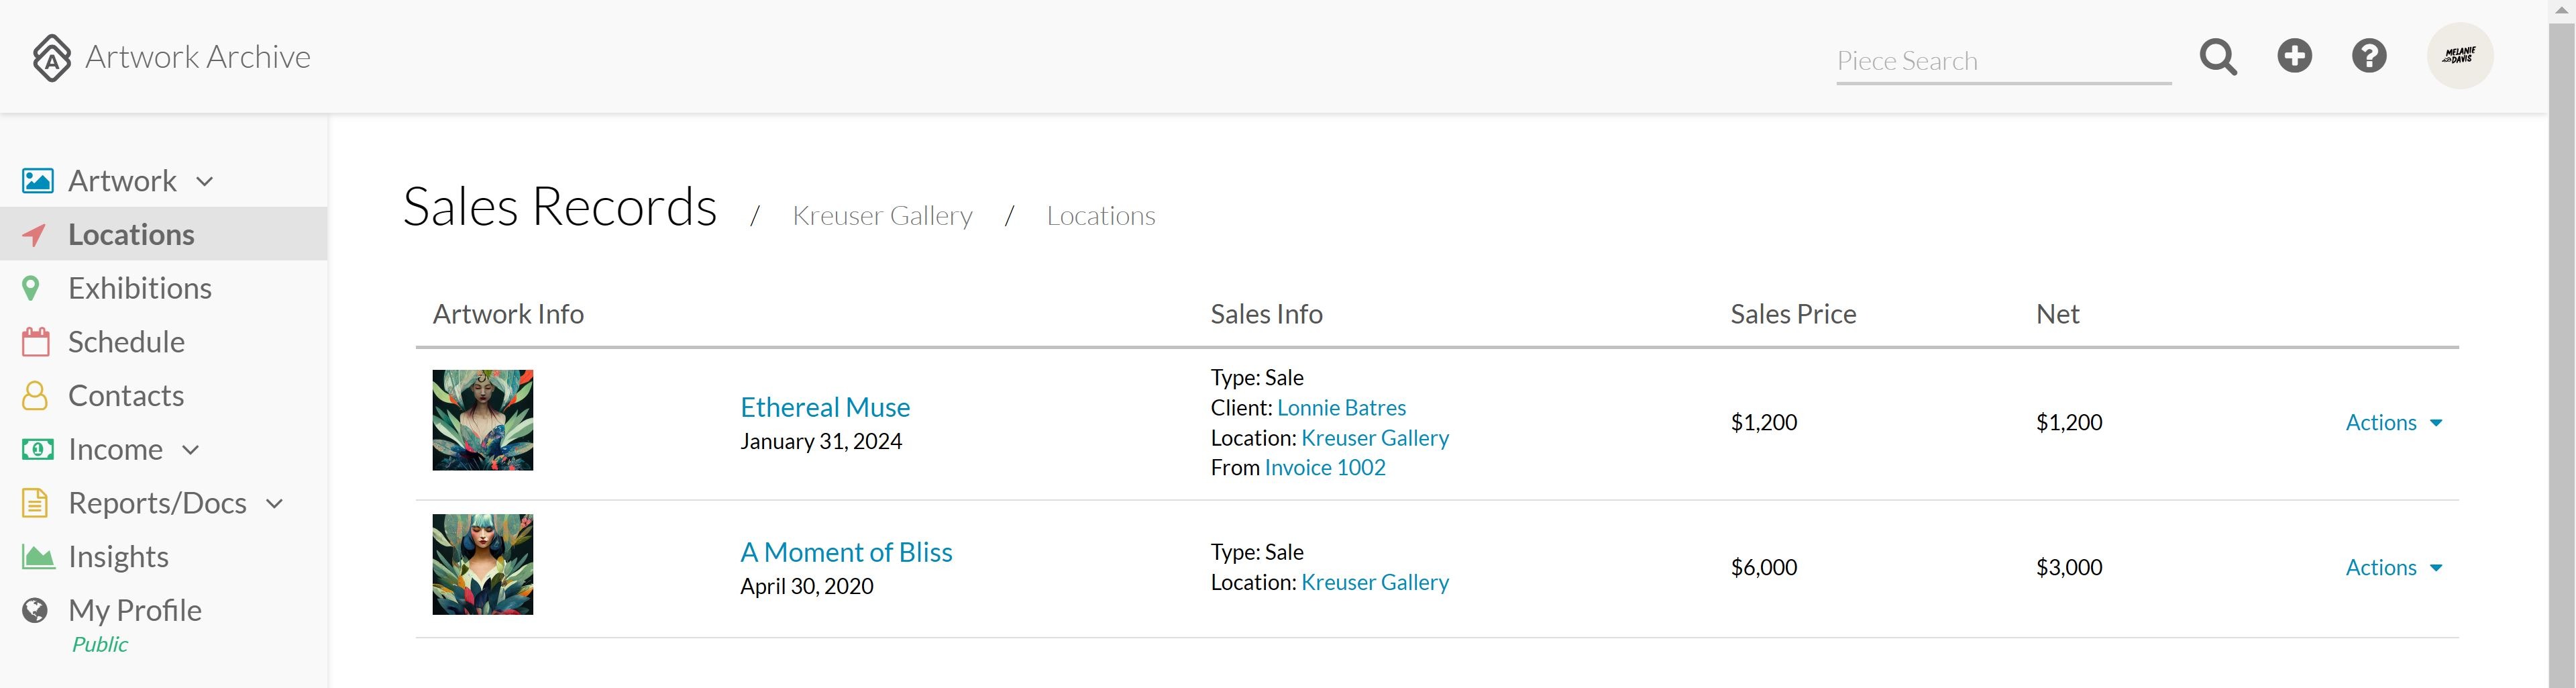
Task: Open Actions dropdown for Ethereal Muse
Action: click(x=2394, y=422)
